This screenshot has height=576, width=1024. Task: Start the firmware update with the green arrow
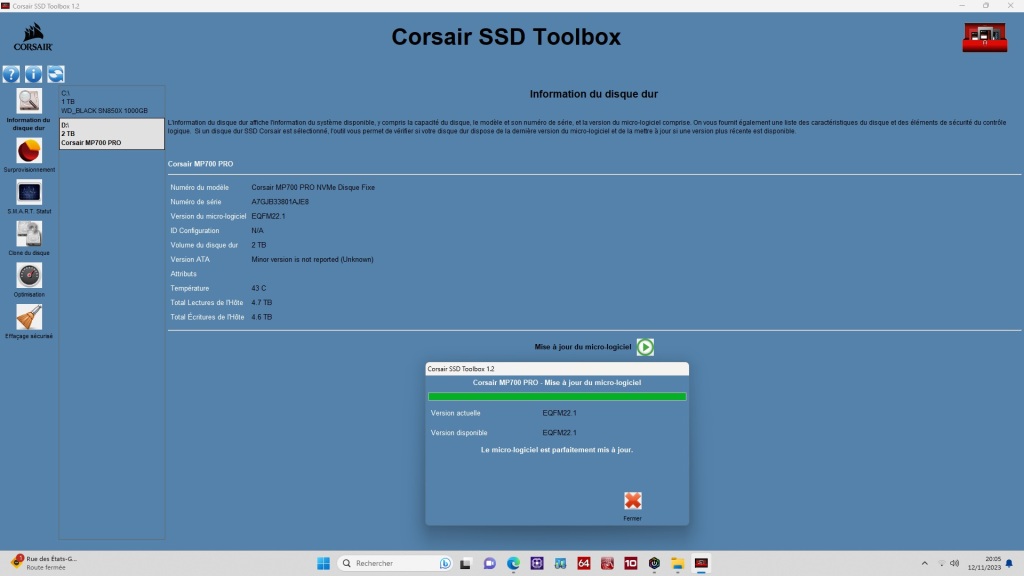[647, 347]
